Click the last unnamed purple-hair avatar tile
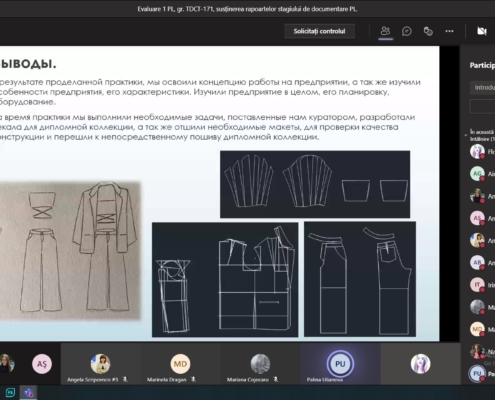The height and width of the screenshot is (400, 495). pyautogui.click(x=420, y=364)
